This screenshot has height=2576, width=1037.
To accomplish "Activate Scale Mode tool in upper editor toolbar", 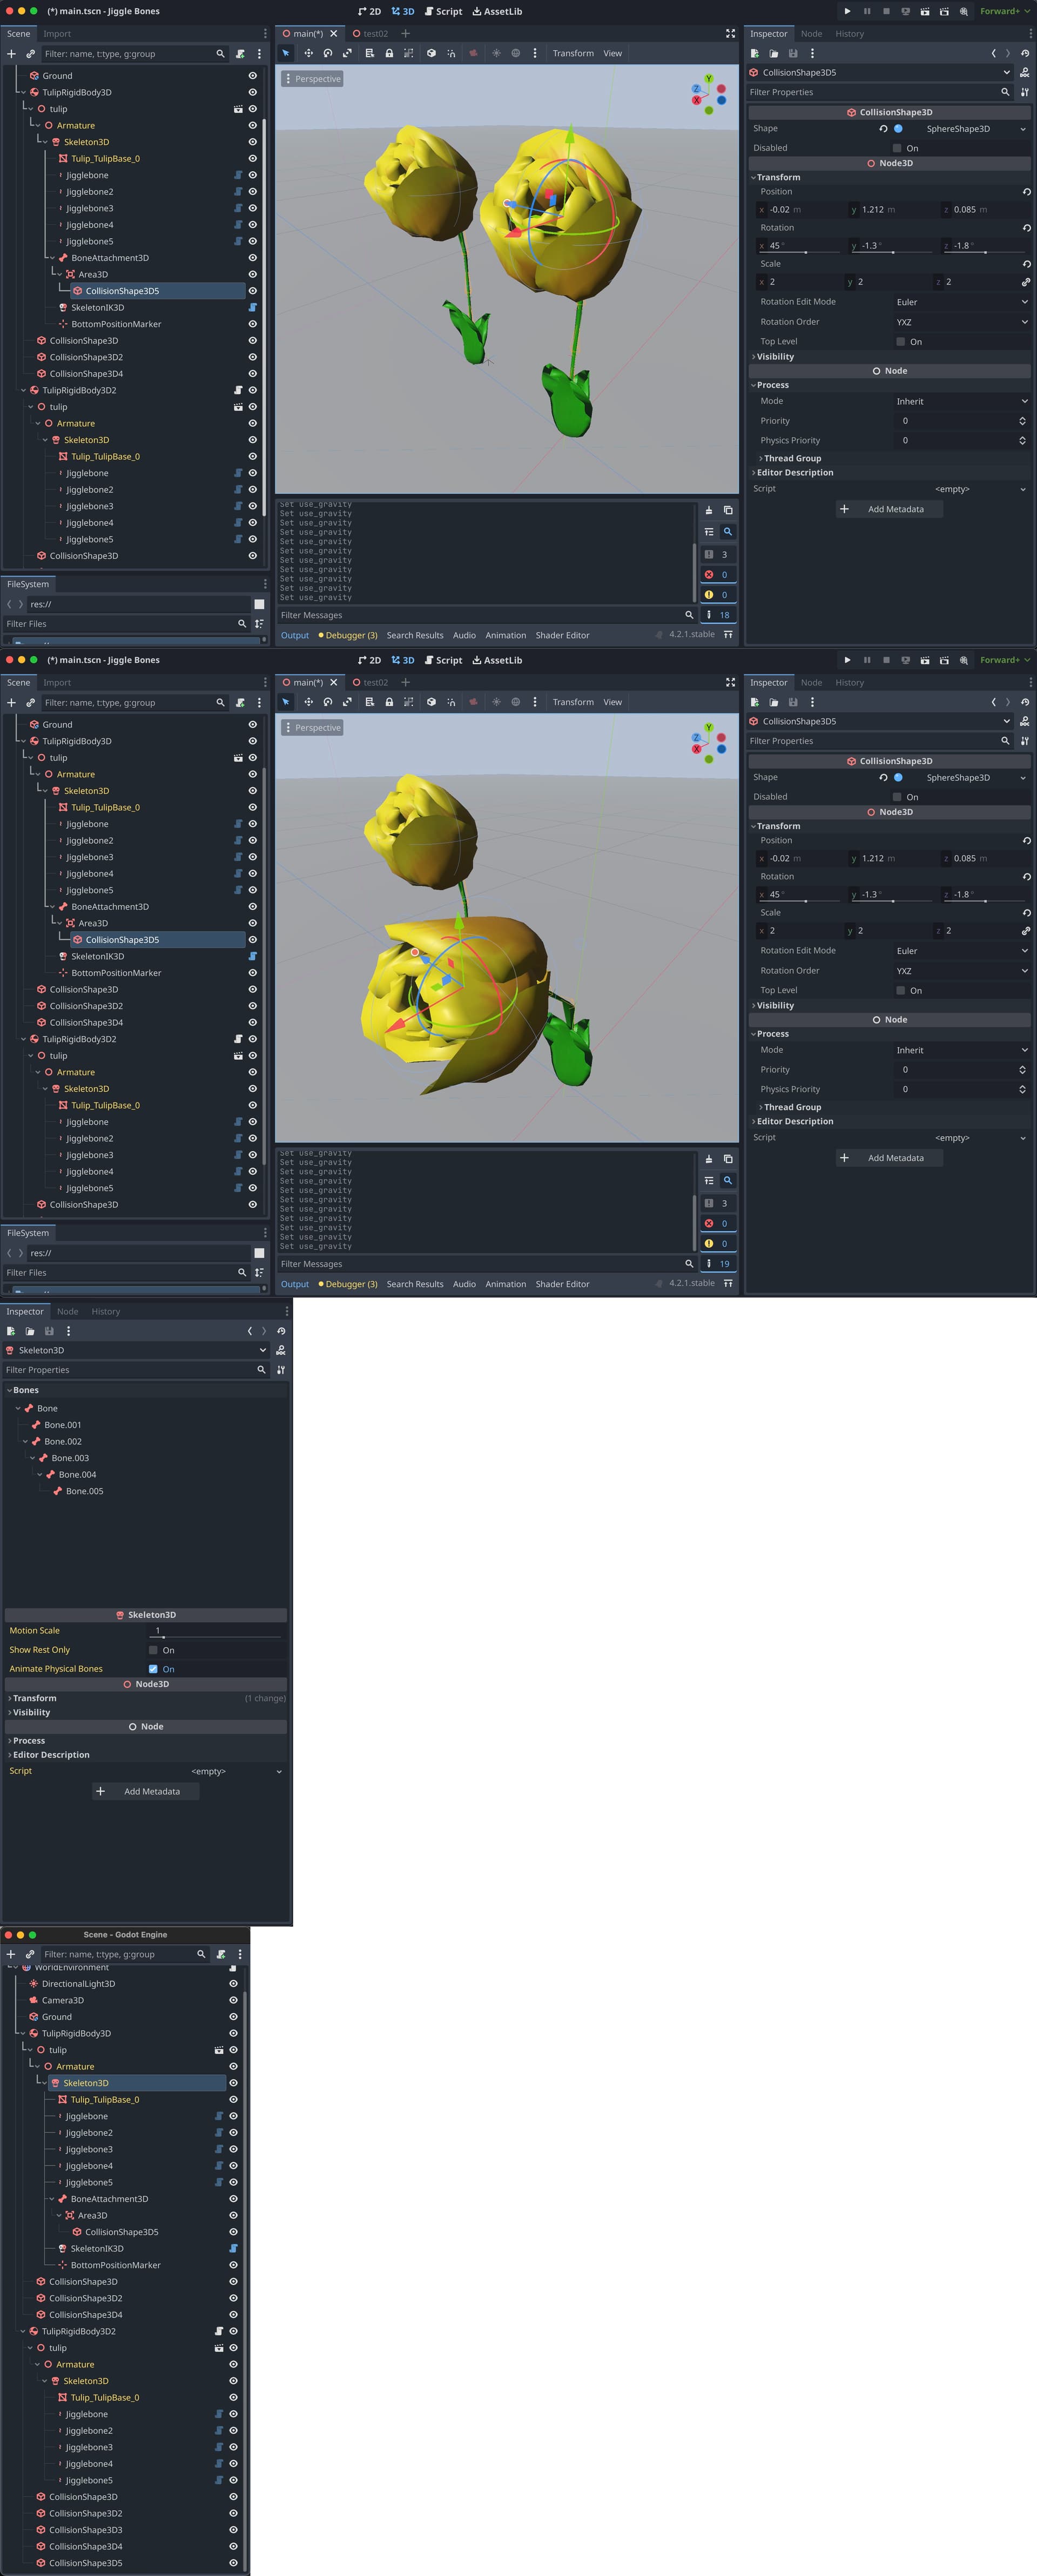I will click(x=347, y=53).
